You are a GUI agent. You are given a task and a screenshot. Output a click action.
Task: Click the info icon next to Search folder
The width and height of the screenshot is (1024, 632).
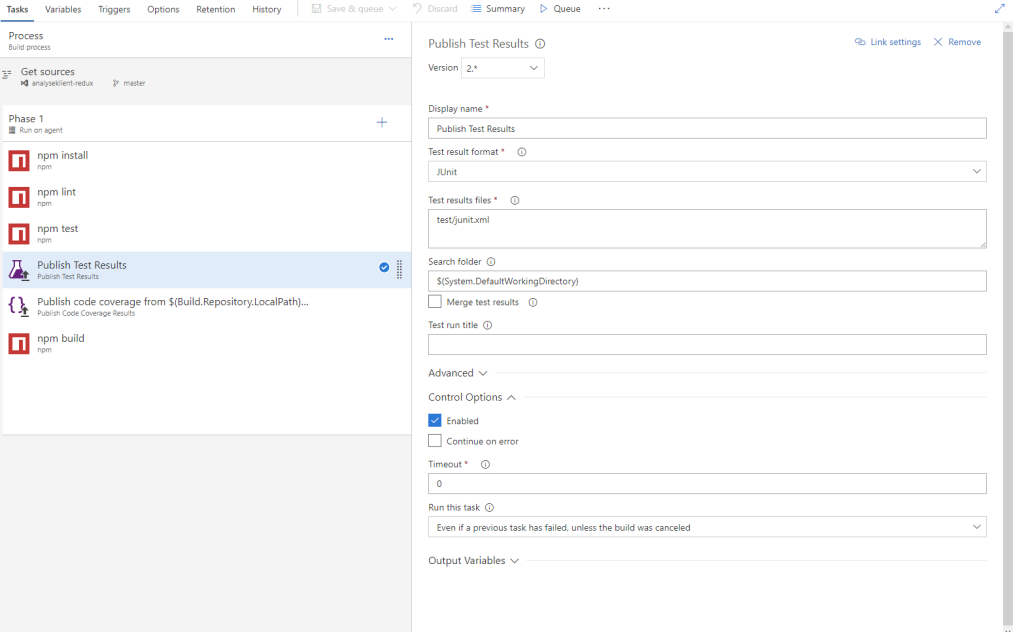pyautogui.click(x=491, y=262)
